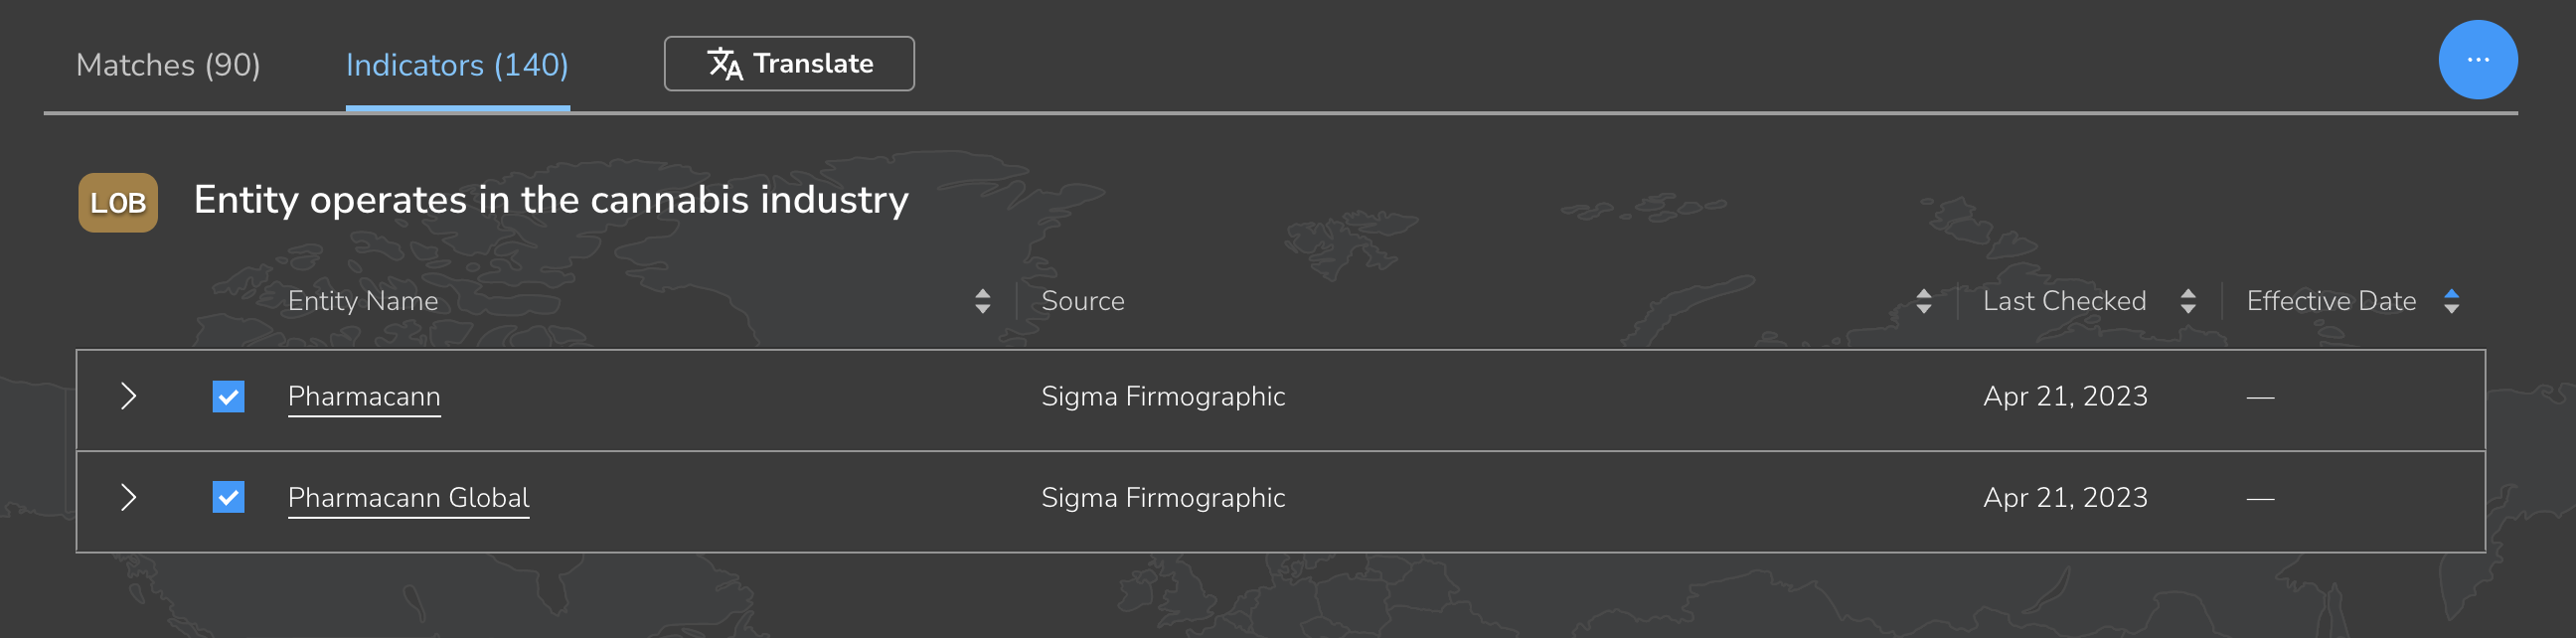Sort by Effective Date column arrows

pos(2451,301)
